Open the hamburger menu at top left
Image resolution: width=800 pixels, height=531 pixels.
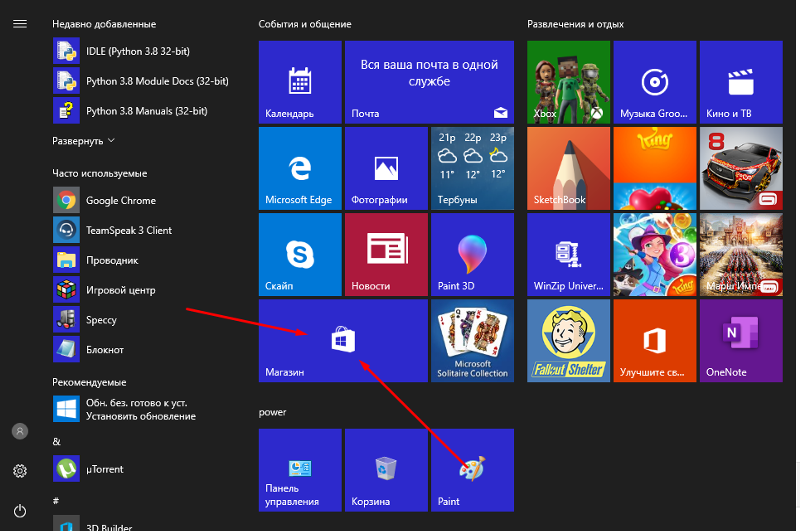[x=20, y=24]
